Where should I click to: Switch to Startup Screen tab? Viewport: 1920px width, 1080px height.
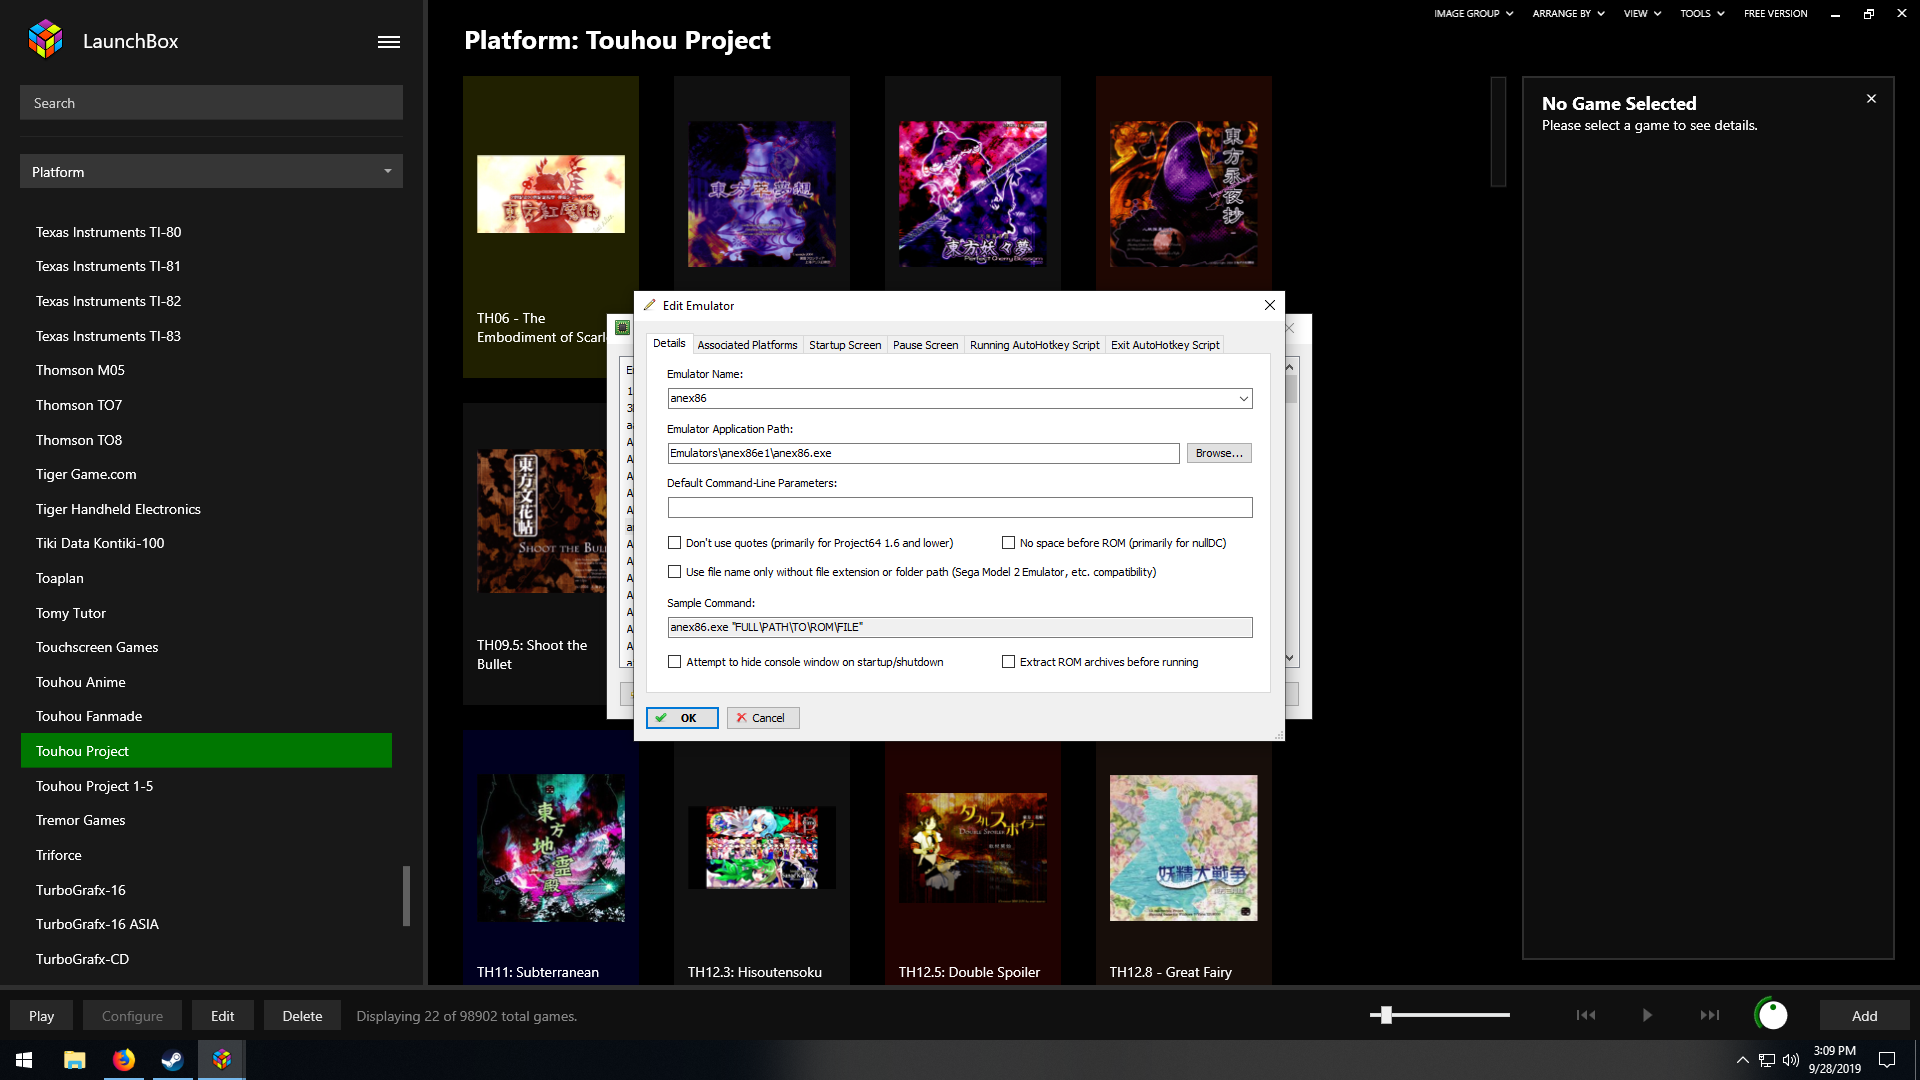click(845, 345)
